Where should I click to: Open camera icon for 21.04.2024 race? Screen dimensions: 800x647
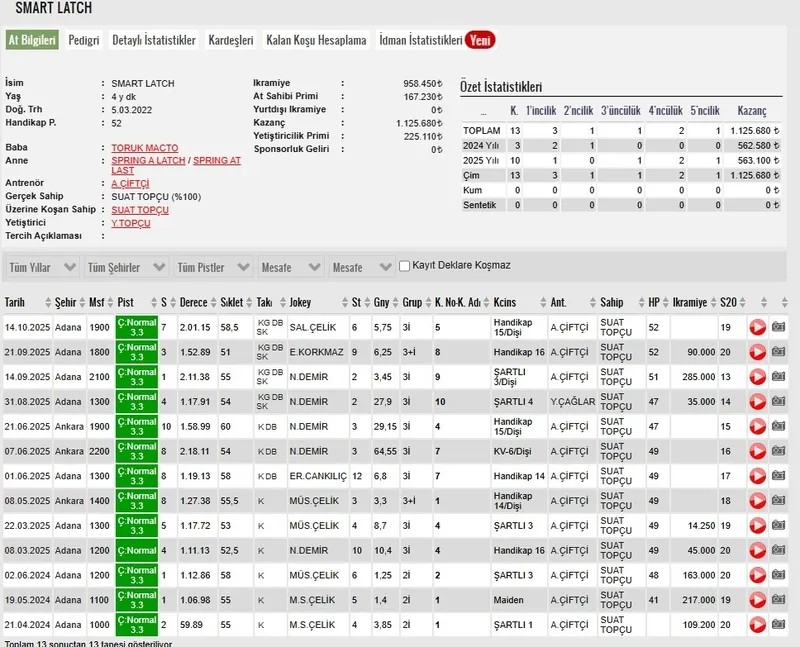coord(779,625)
